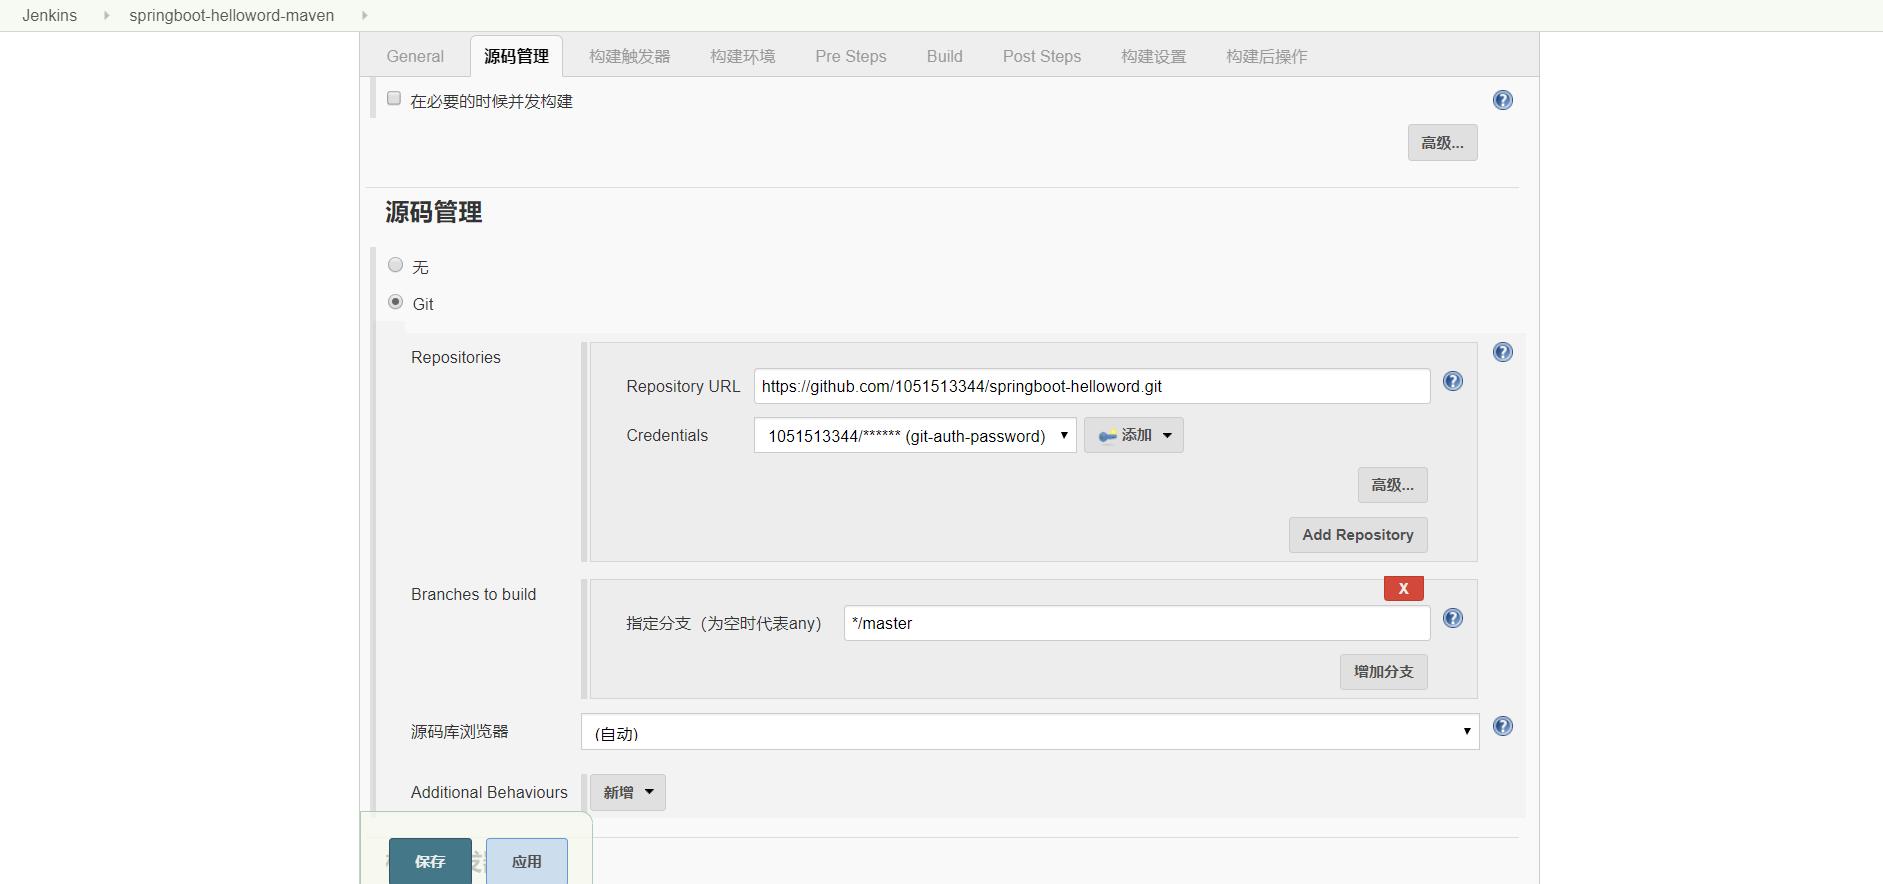
Task: Switch to the 构建触发器 tab
Action: [x=630, y=56]
